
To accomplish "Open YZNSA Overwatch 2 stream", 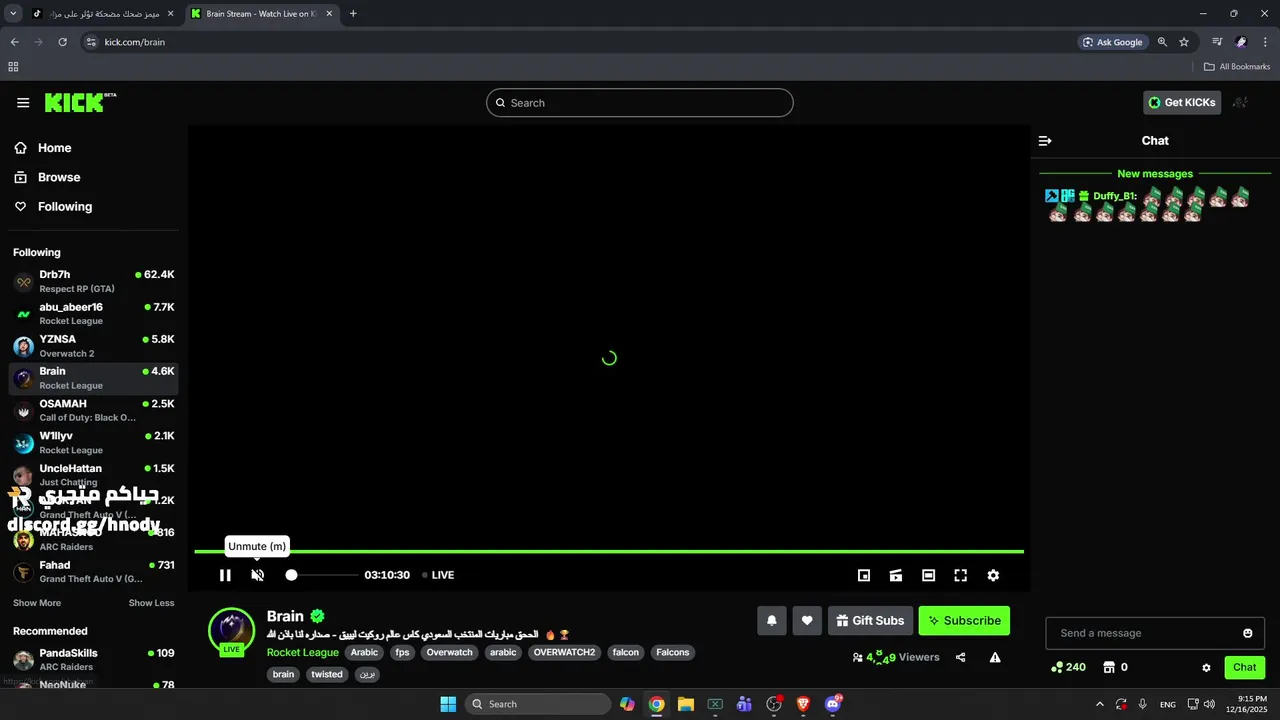I will pyautogui.click(x=94, y=346).
